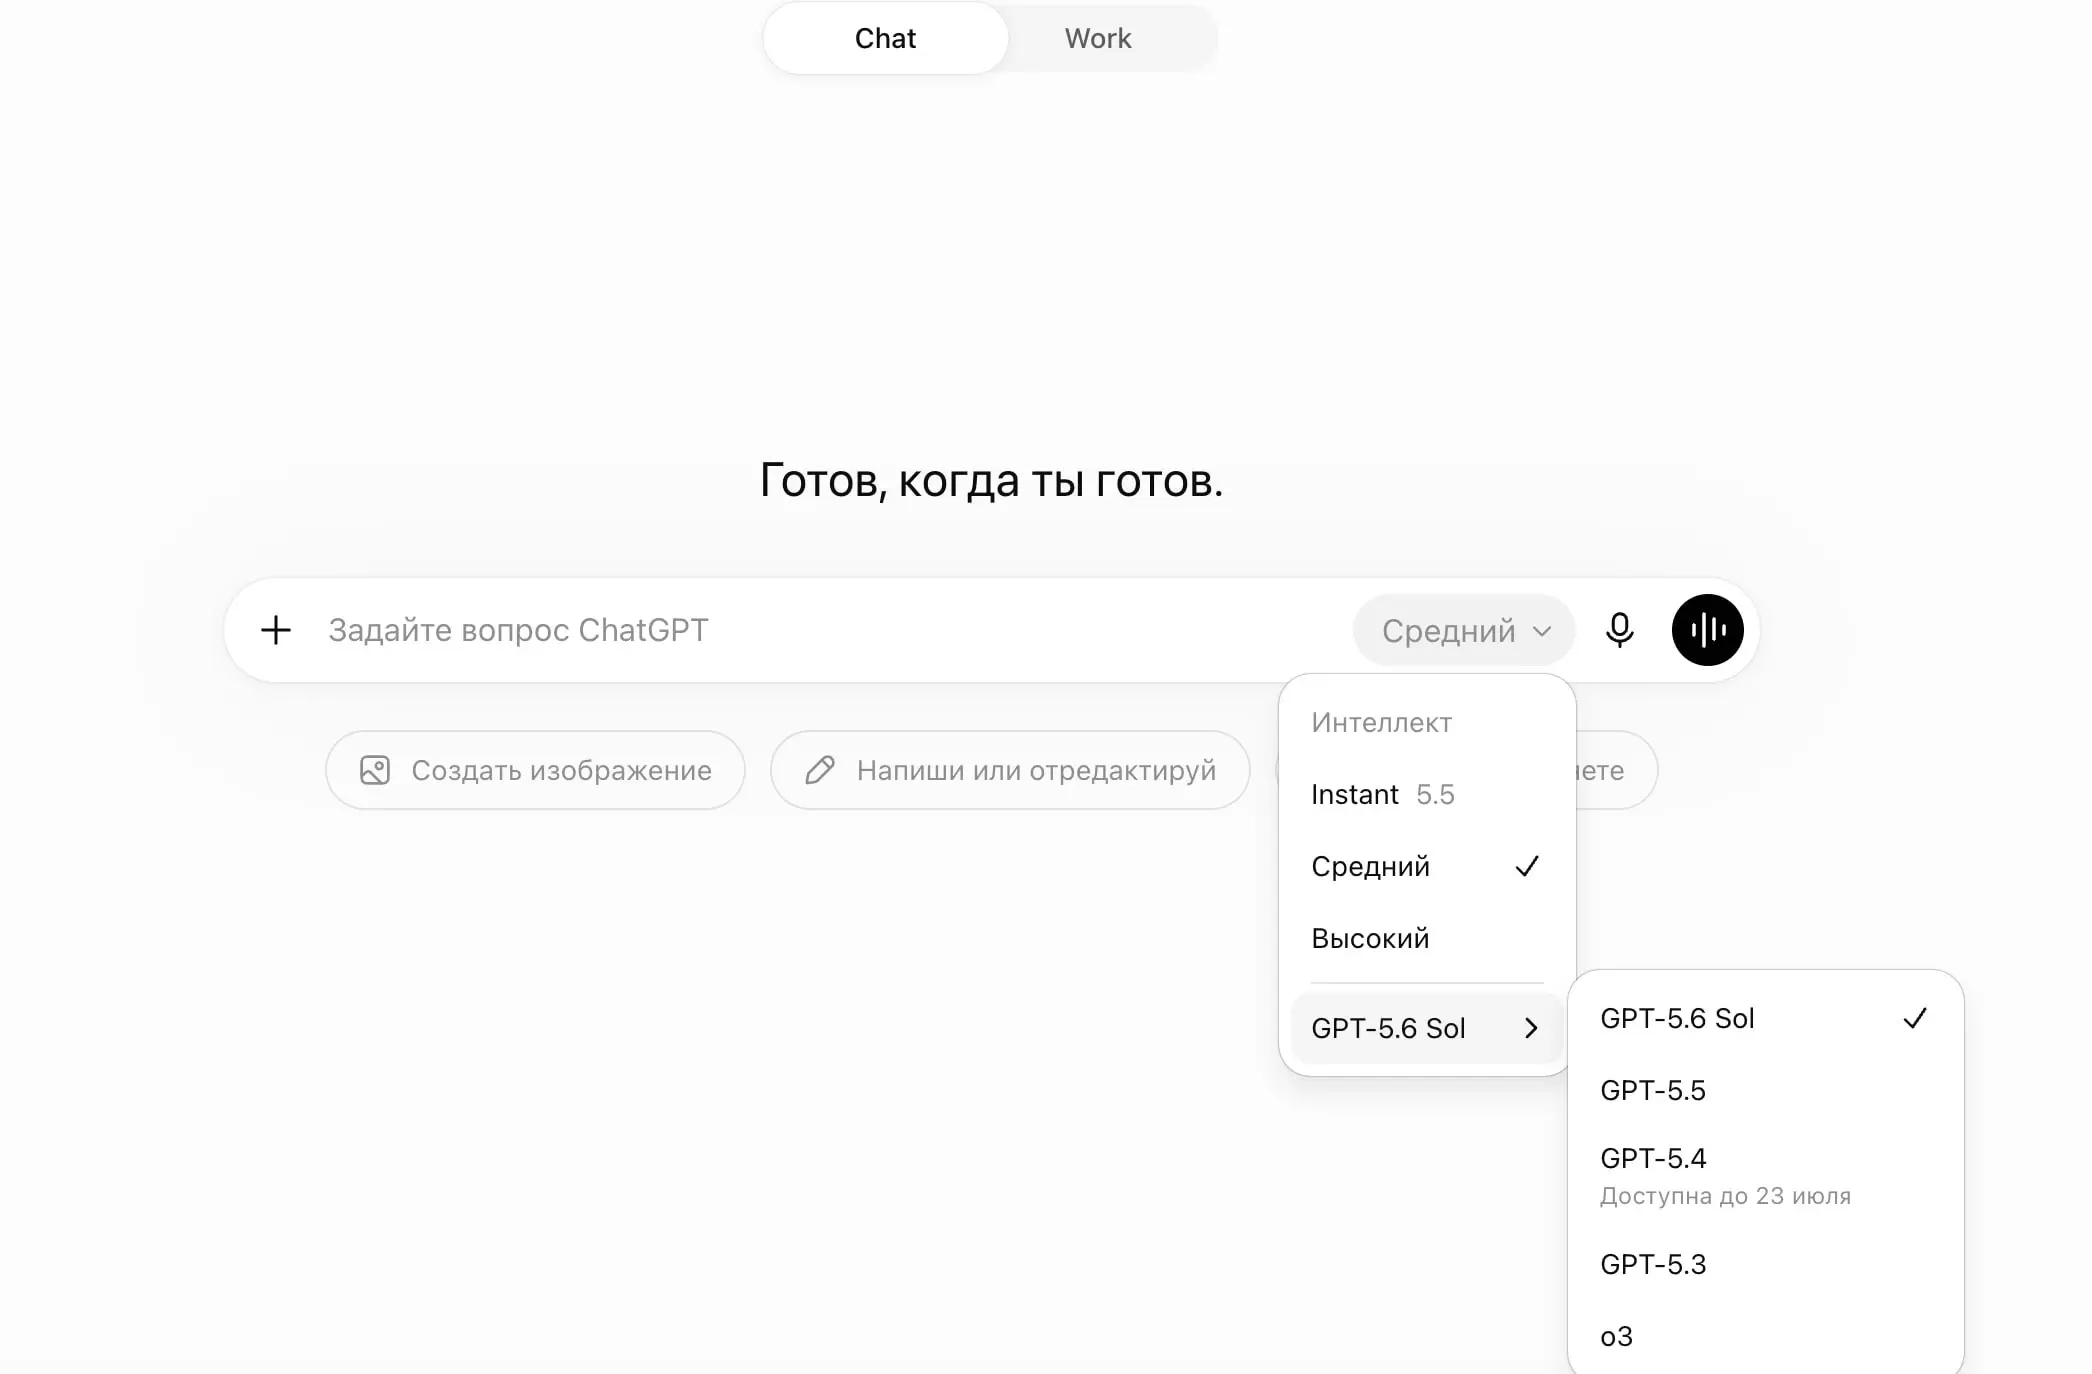Click the Создать изображение button
This screenshot has width=2092, height=1374.
pos(535,770)
